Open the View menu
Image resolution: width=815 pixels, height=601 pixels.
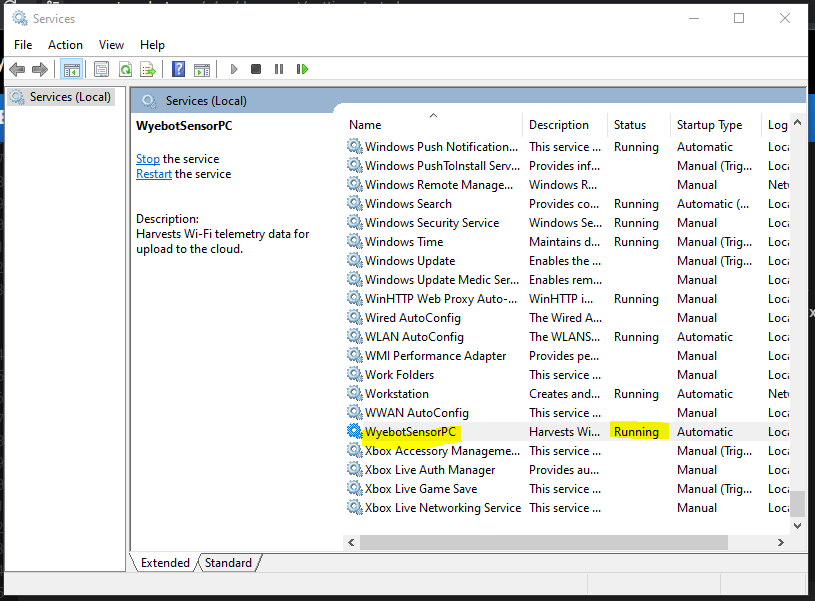[x=111, y=44]
